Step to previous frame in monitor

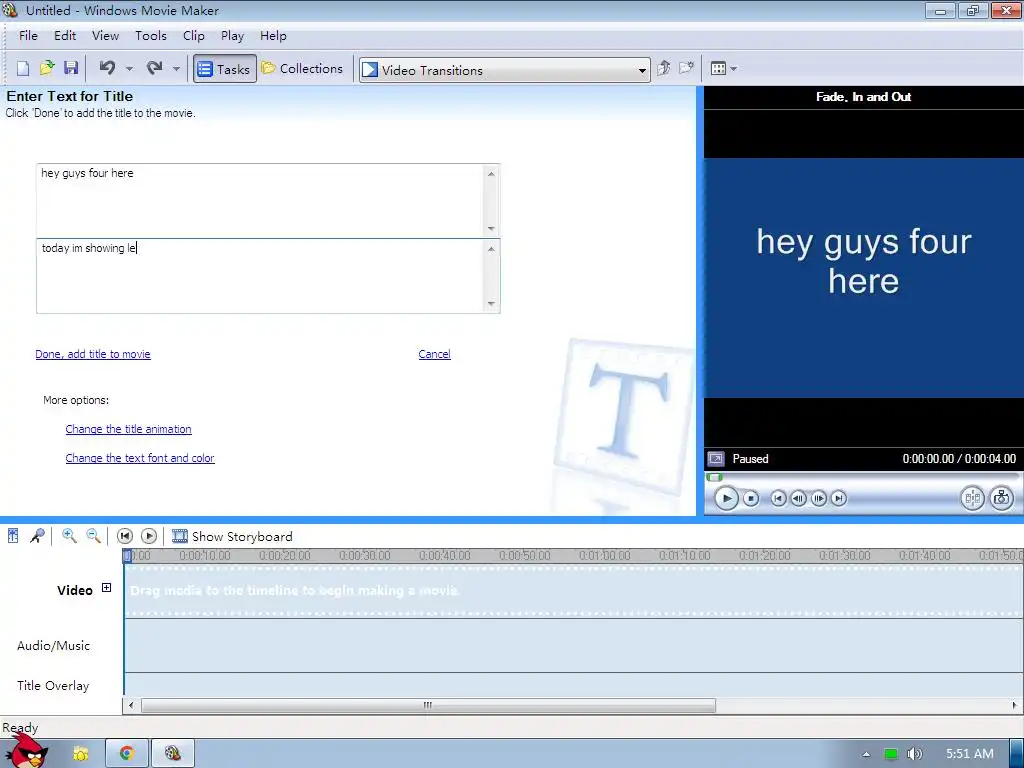(798, 498)
